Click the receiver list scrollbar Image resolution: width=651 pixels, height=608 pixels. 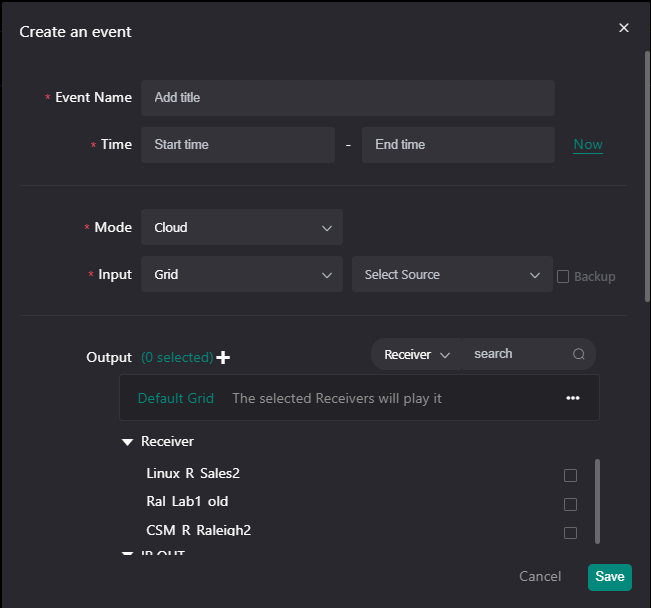pyautogui.click(x=597, y=501)
